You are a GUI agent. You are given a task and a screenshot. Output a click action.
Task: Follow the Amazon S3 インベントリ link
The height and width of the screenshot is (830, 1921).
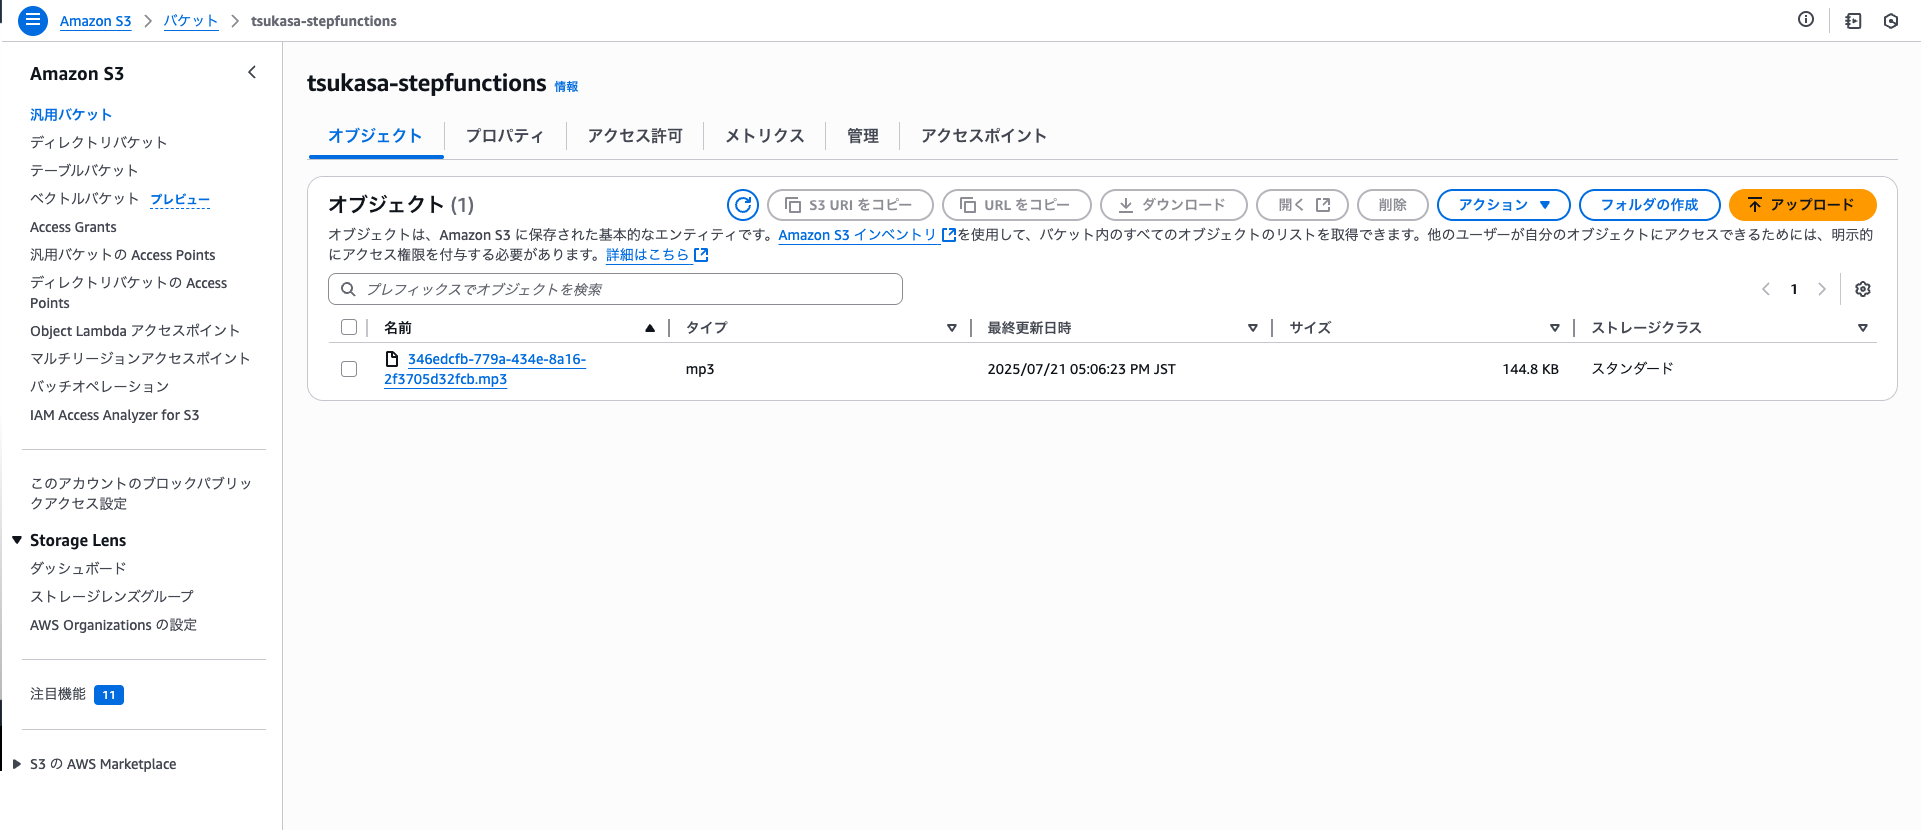[x=857, y=235]
